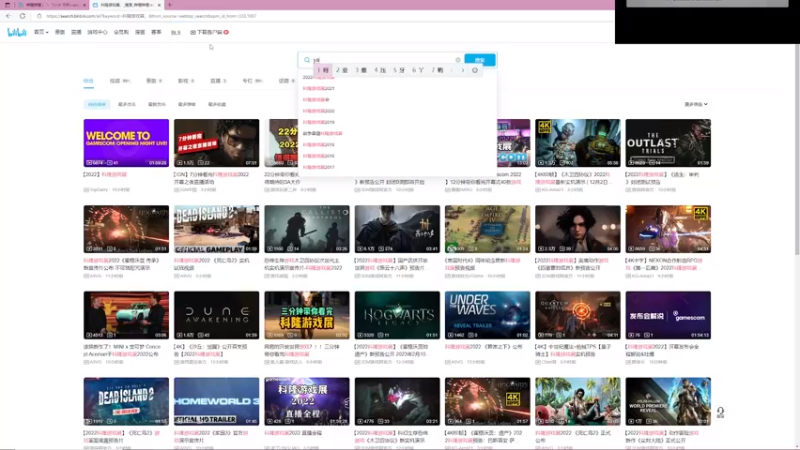Viewport: 800px width, 450px height.
Task: Expand the more filters dropdown at right
Action: tap(696, 104)
